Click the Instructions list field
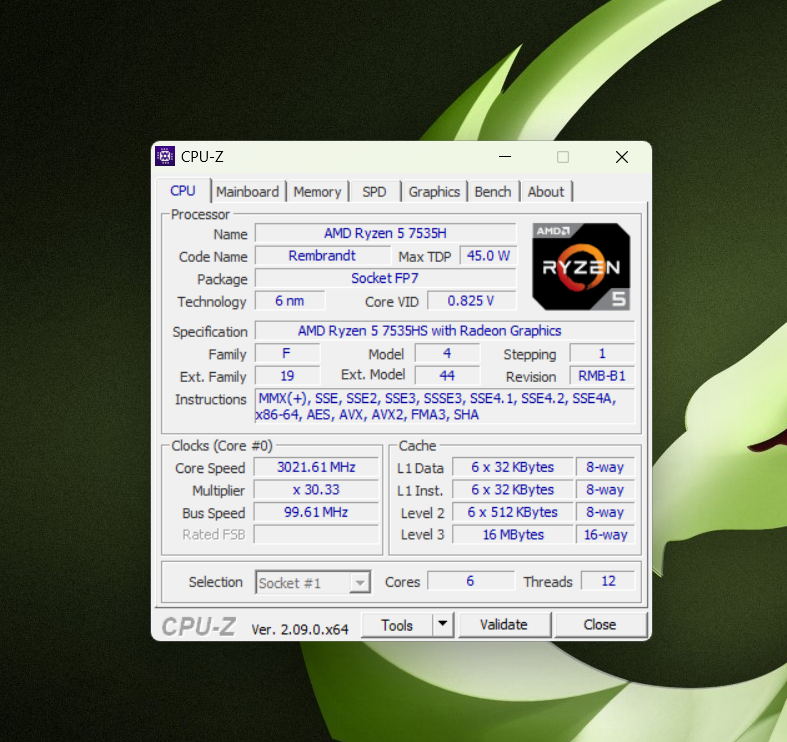787x742 pixels. [445, 406]
